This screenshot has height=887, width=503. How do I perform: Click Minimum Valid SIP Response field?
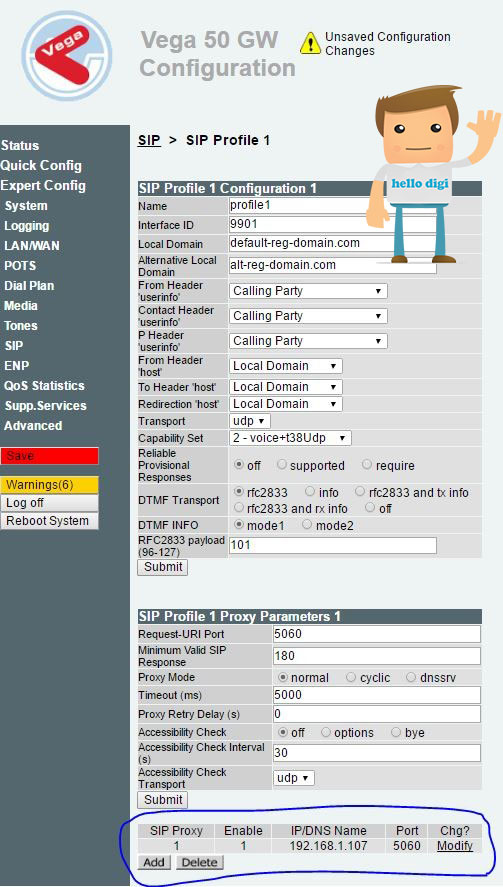pos(377,656)
